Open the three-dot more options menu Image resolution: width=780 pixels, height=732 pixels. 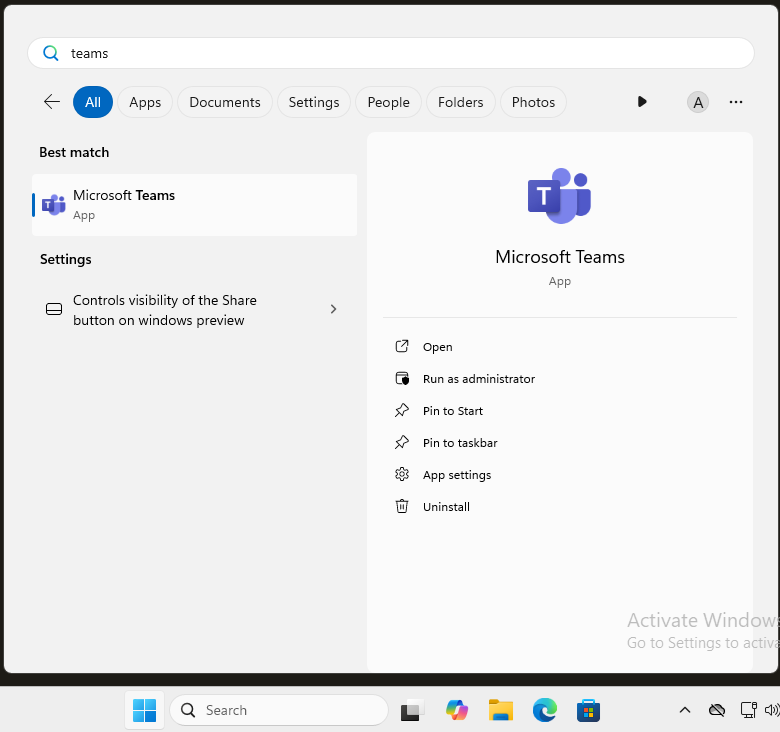pos(736,102)
